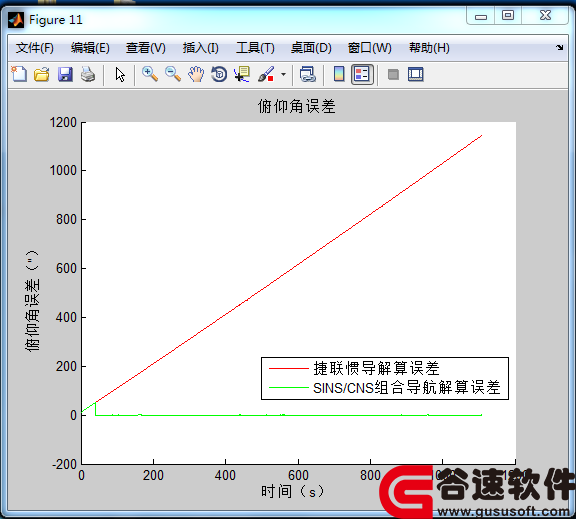Click the dock figure arrow at menu bar right
The width and height of the screenshot is (576, 519).
coord(559,47)
